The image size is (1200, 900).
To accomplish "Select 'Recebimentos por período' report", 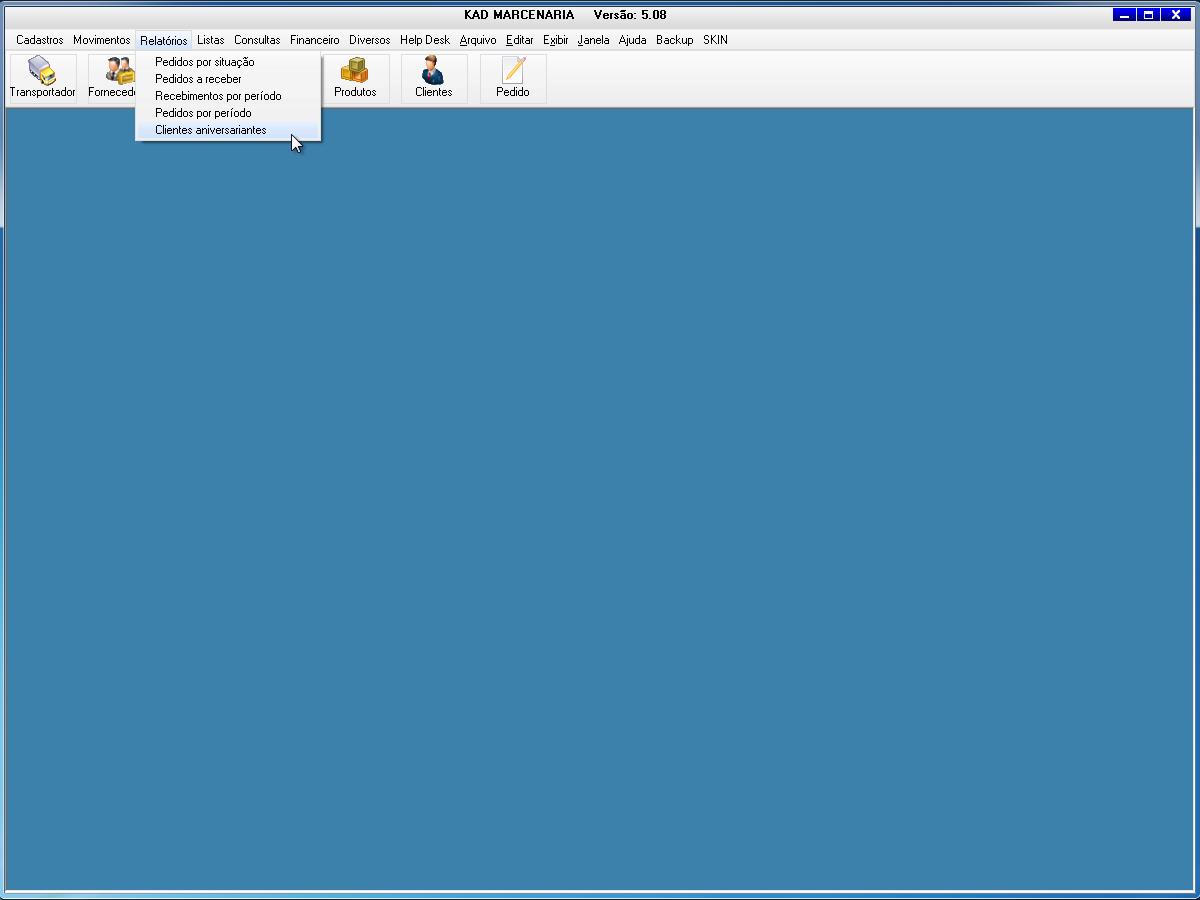I will pos(218,96).
